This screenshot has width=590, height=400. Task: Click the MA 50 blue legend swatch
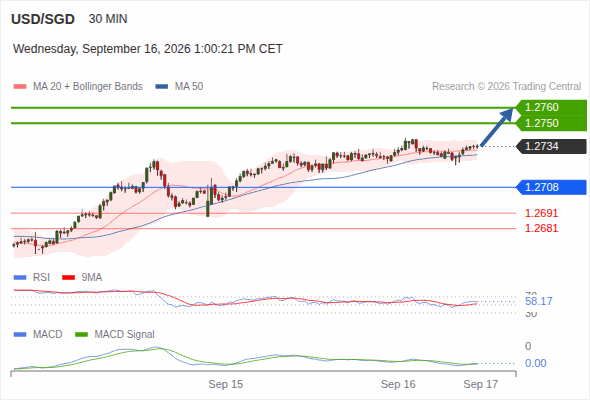coord(162,87)
